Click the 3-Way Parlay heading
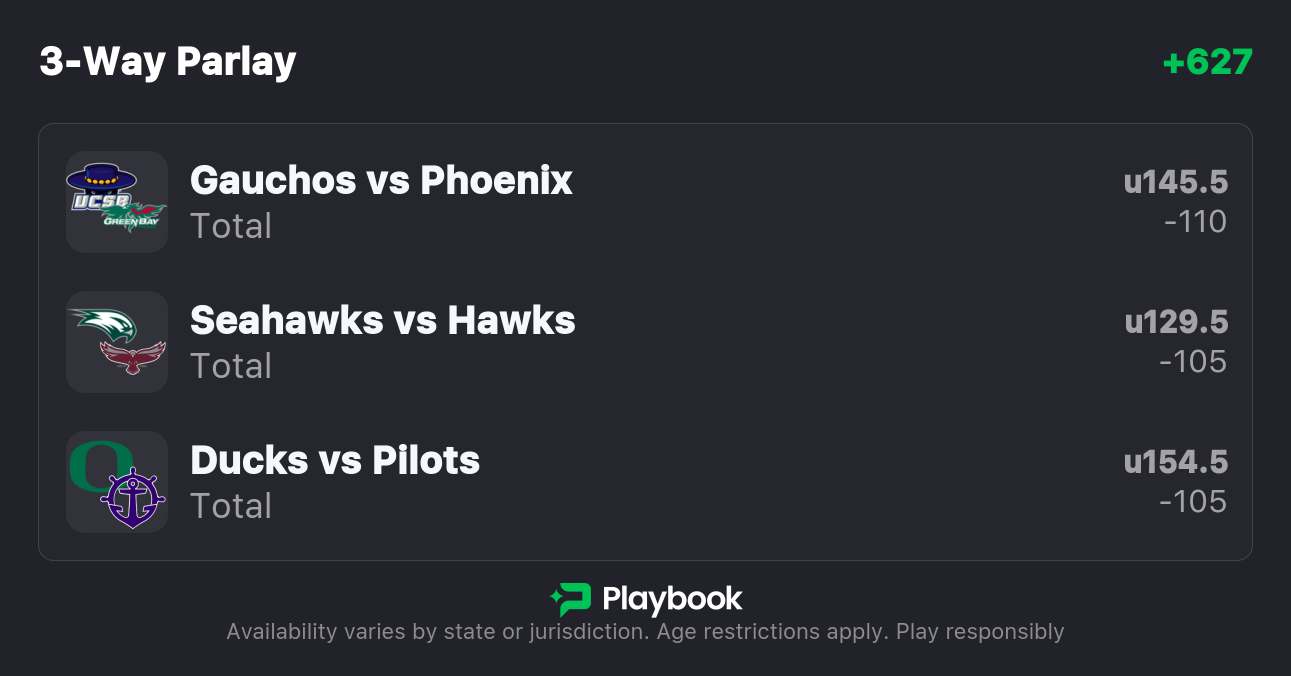1291x676 pixels. click(168, 62)
